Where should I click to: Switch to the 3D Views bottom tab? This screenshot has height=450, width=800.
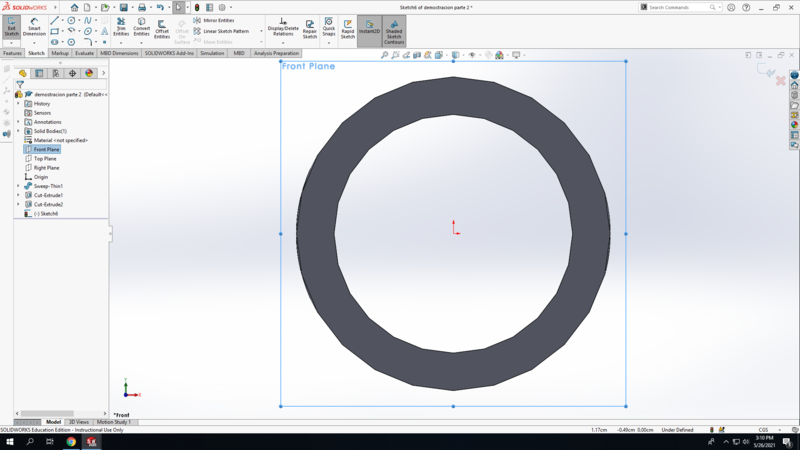click(79, 422)
